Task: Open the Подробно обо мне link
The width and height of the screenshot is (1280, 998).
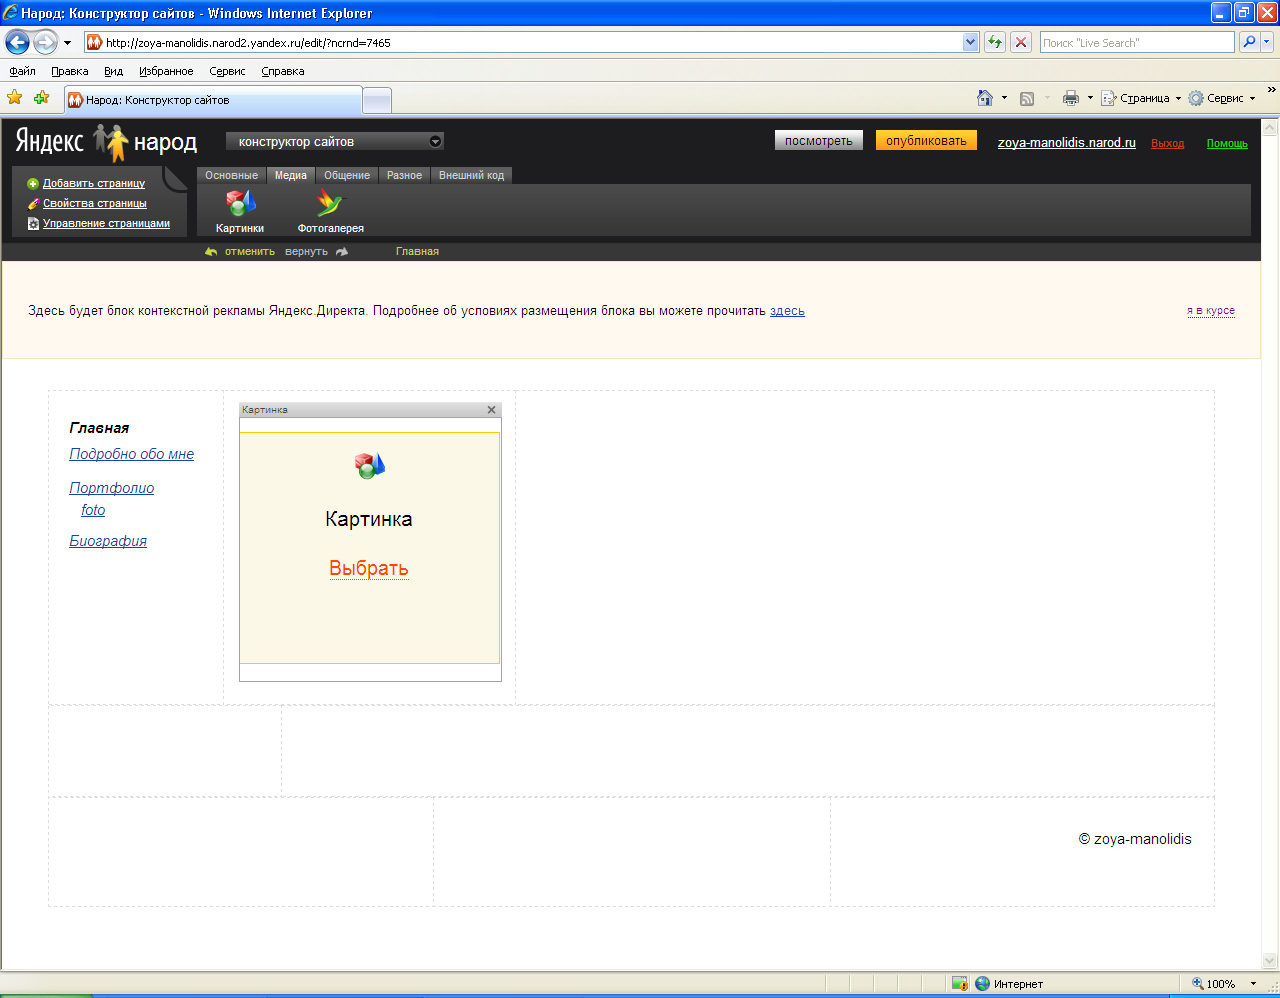Action: coord(132,454)
